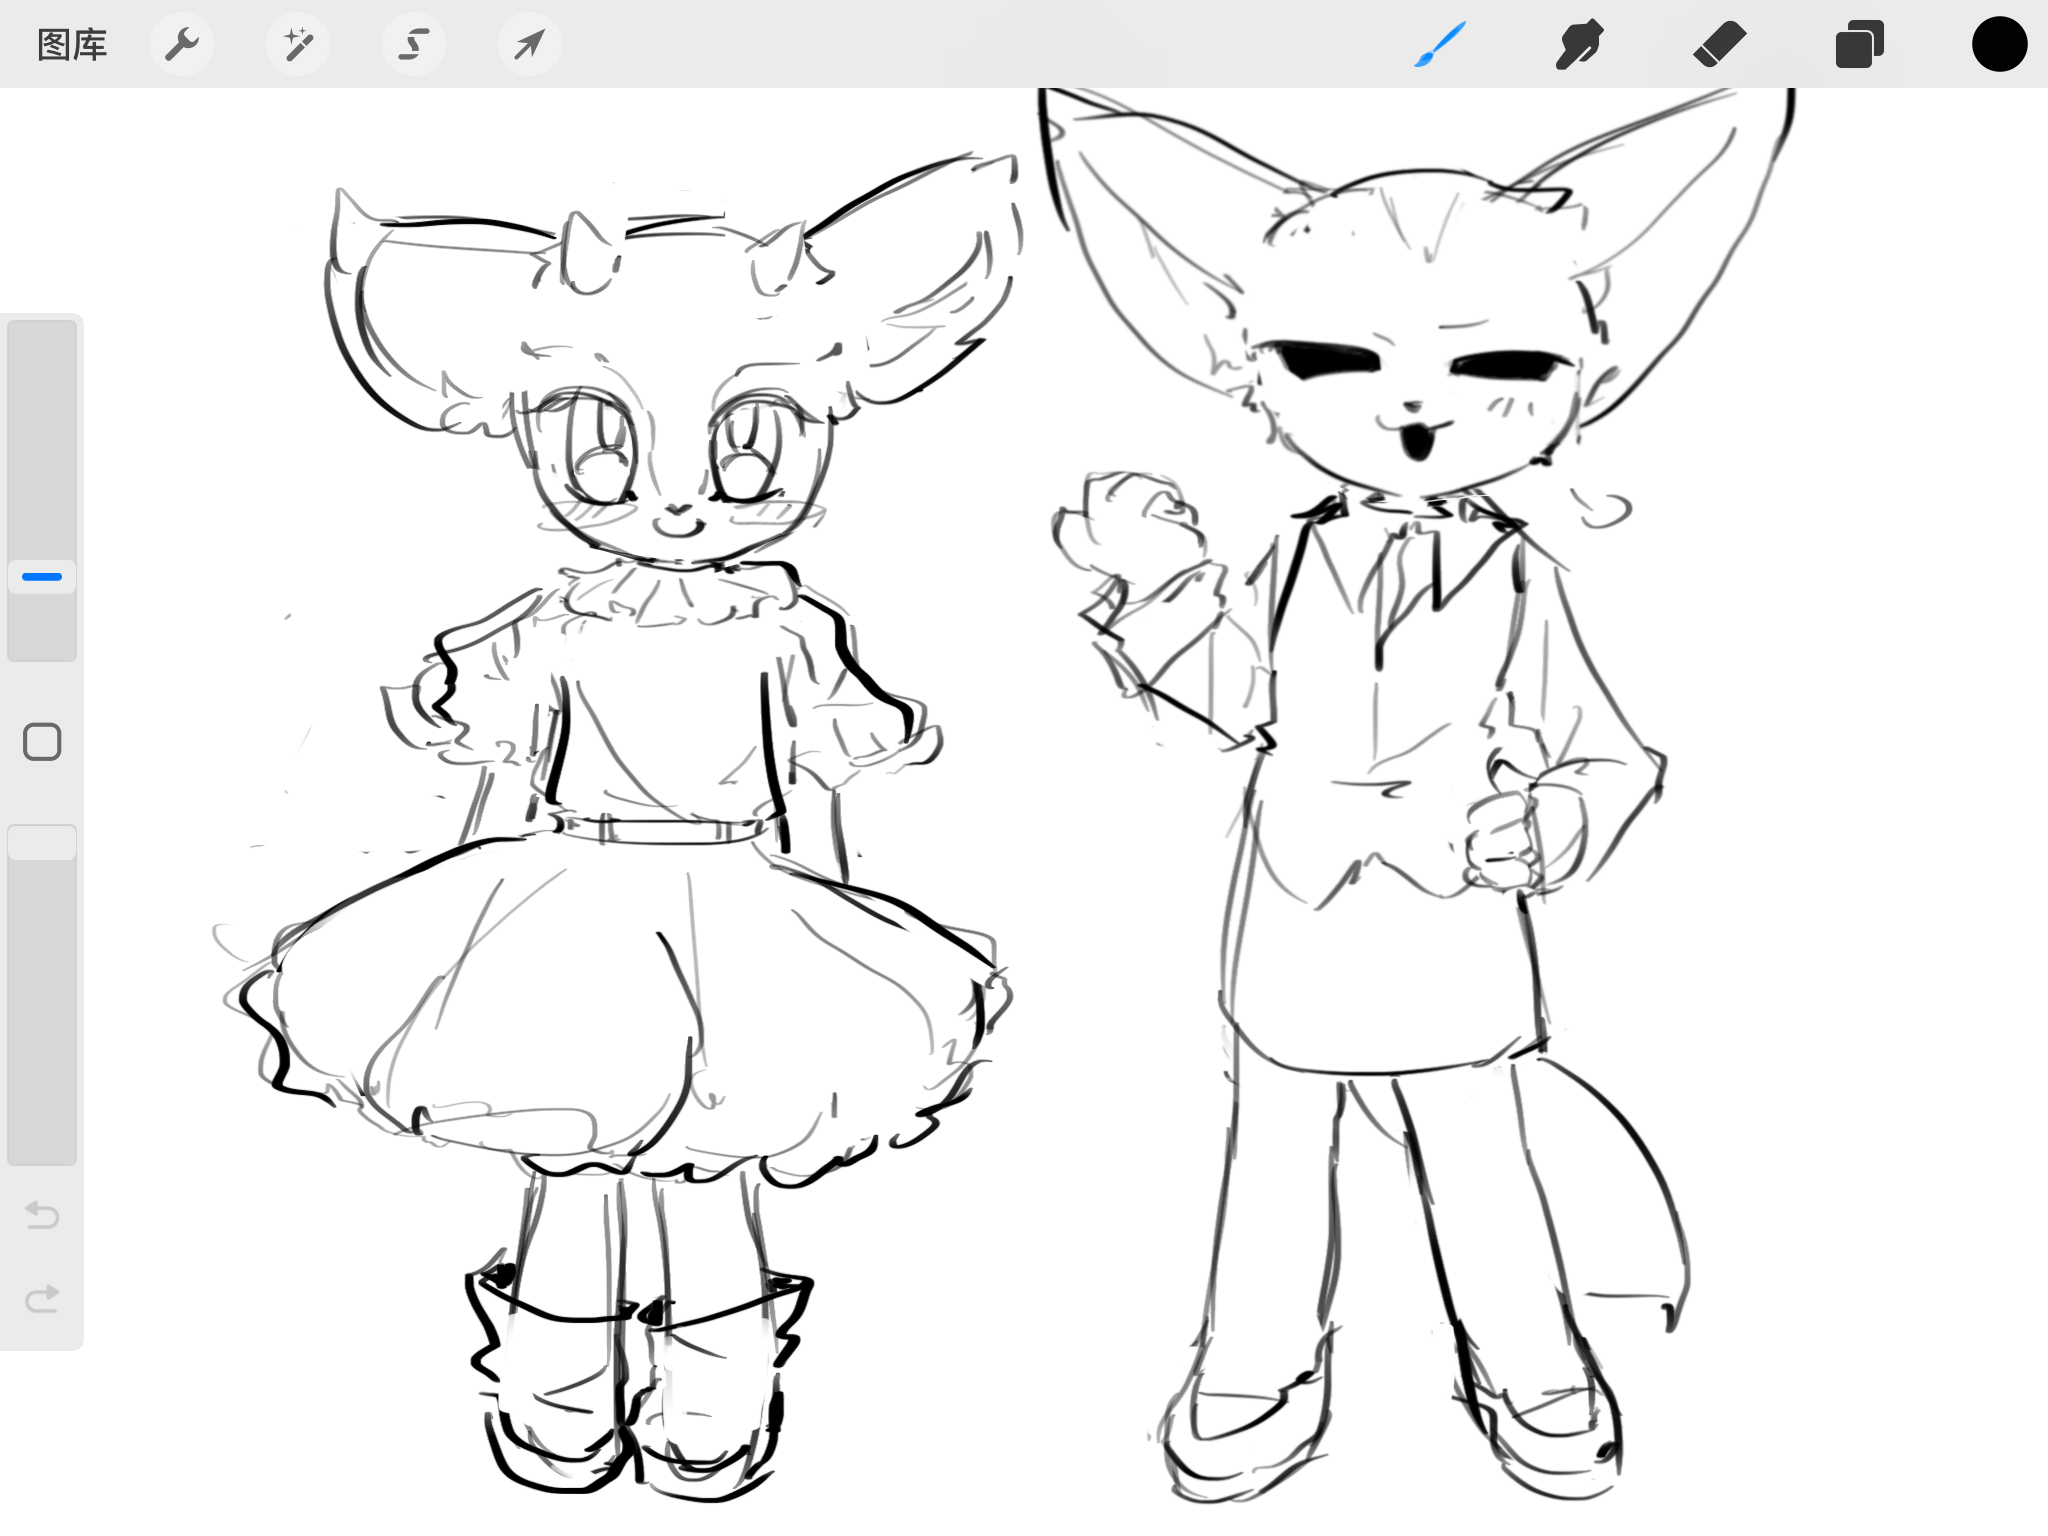Tap the square modifier button in sidebar

pyautogui.click(x=42, y=742)
